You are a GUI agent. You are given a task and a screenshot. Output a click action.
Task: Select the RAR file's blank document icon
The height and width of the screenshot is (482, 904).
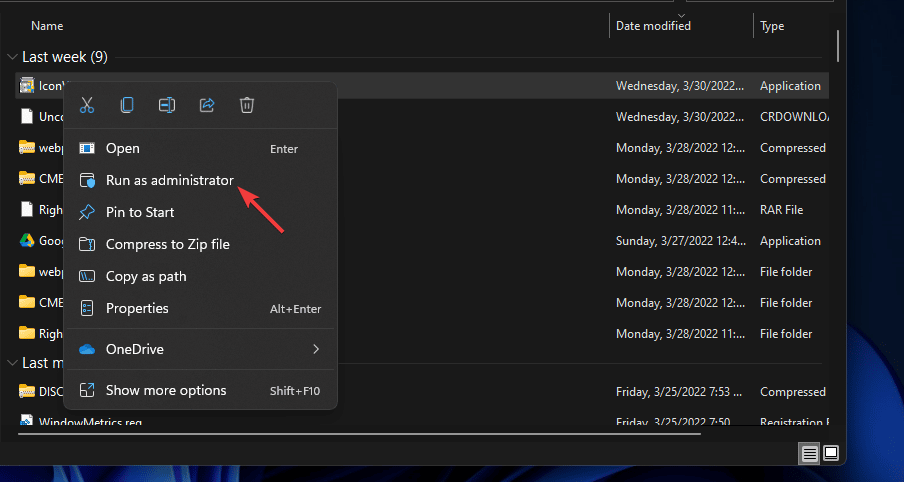(27, 209)
